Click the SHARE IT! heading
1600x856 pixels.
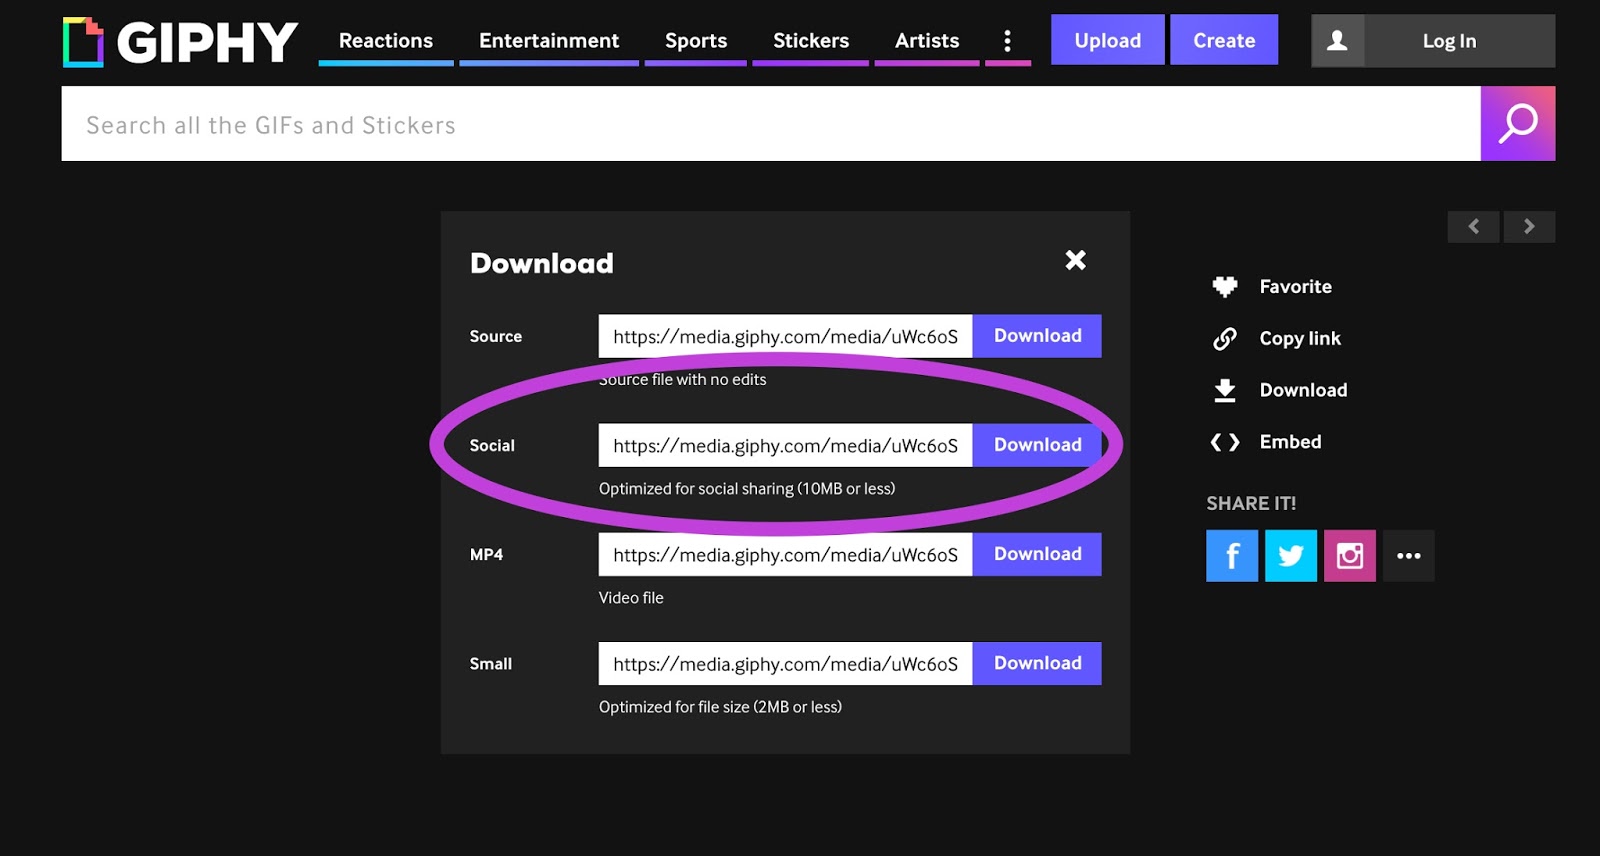[1251, 504]
